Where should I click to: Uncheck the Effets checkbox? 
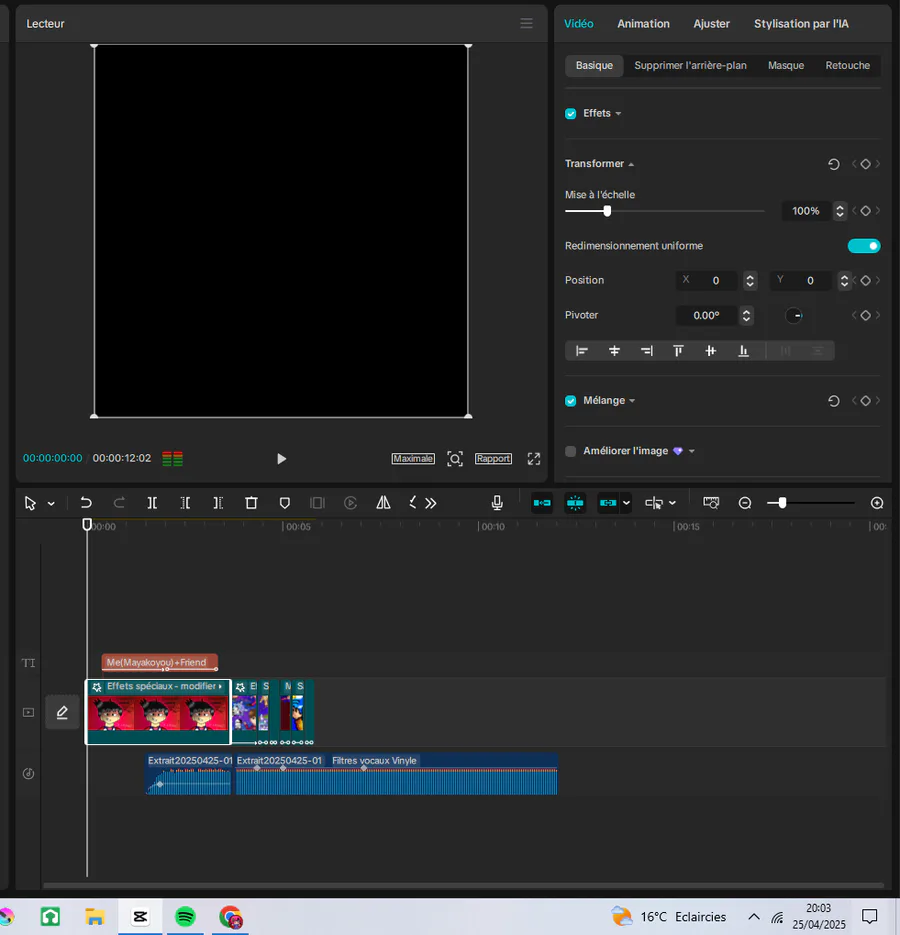pos(571,113)
